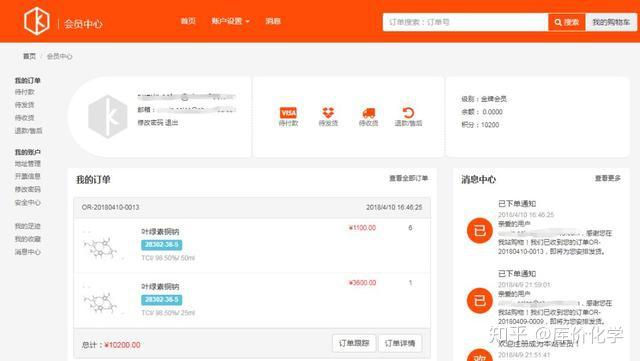
Task: Select 待收货 in the left sidebar
Action: tap(24, 118)
